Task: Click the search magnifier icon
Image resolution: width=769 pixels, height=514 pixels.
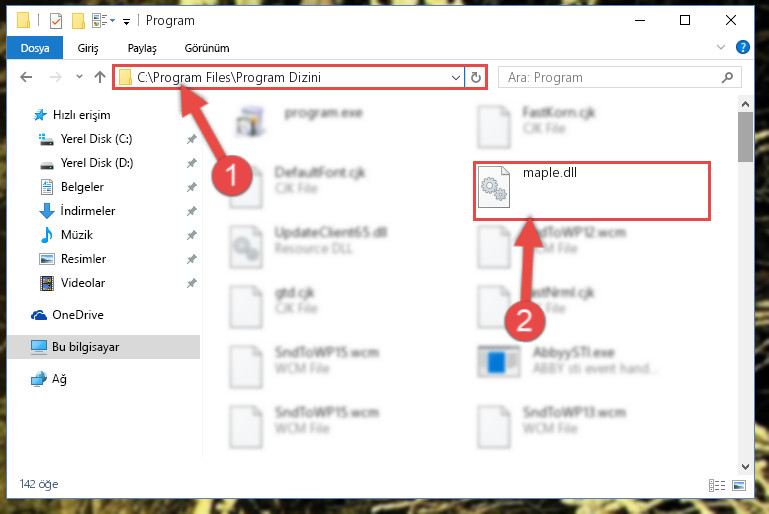Action: click(x=727, y=77)
